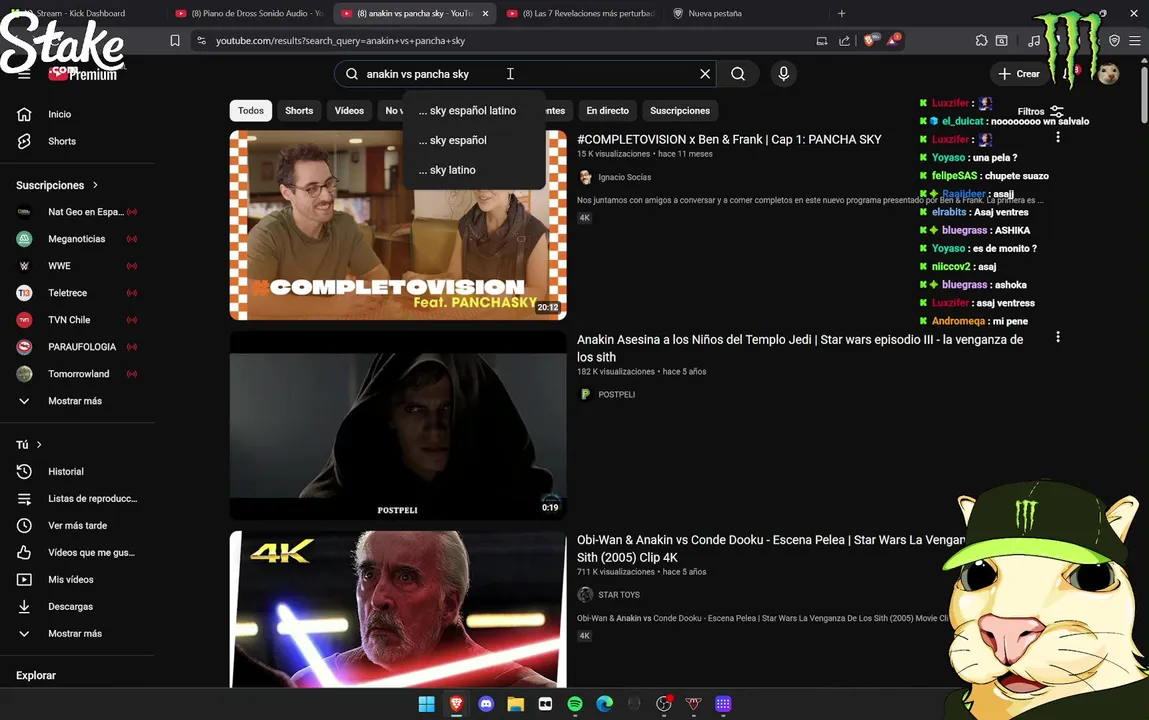This screenshot has width=1149, height=720.
Task: Close the anakin vs pancha sky tab
Action: coord(485,13)
